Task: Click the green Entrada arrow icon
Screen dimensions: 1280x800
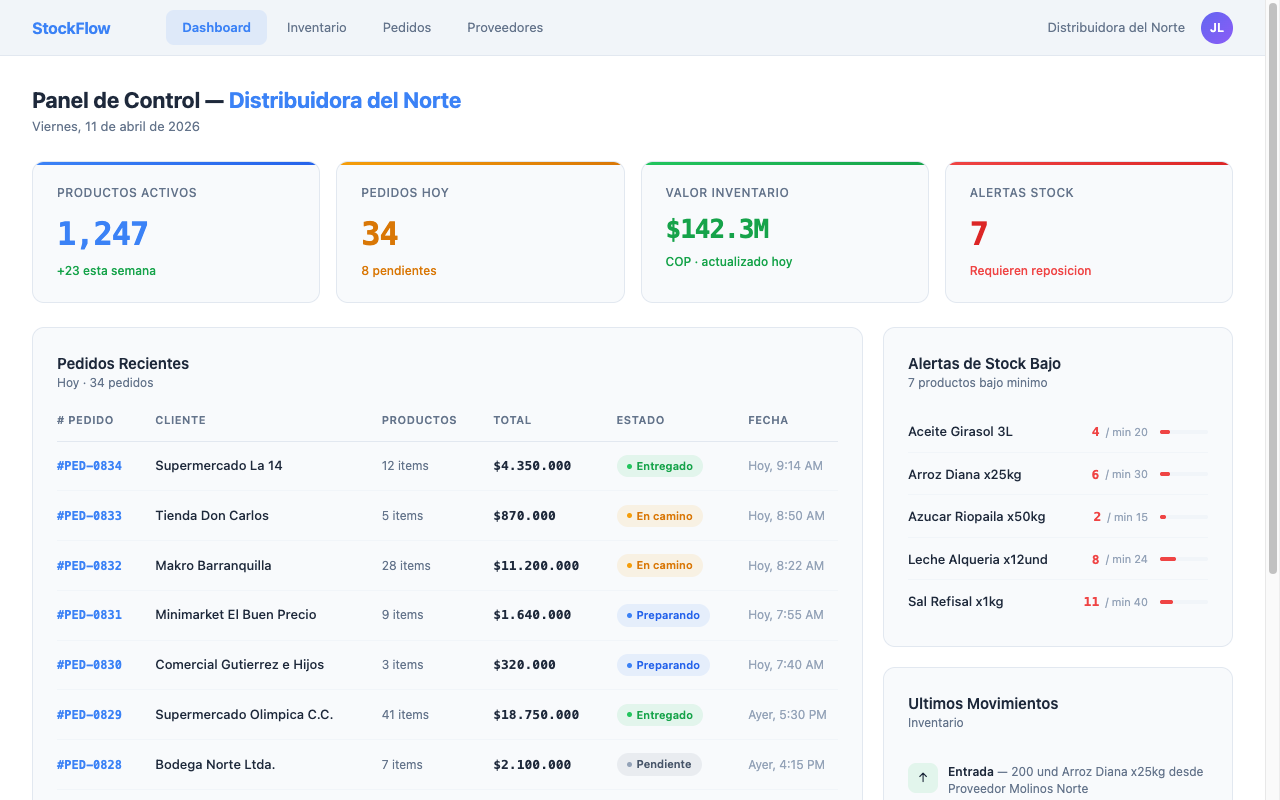Action: point(921,777)
